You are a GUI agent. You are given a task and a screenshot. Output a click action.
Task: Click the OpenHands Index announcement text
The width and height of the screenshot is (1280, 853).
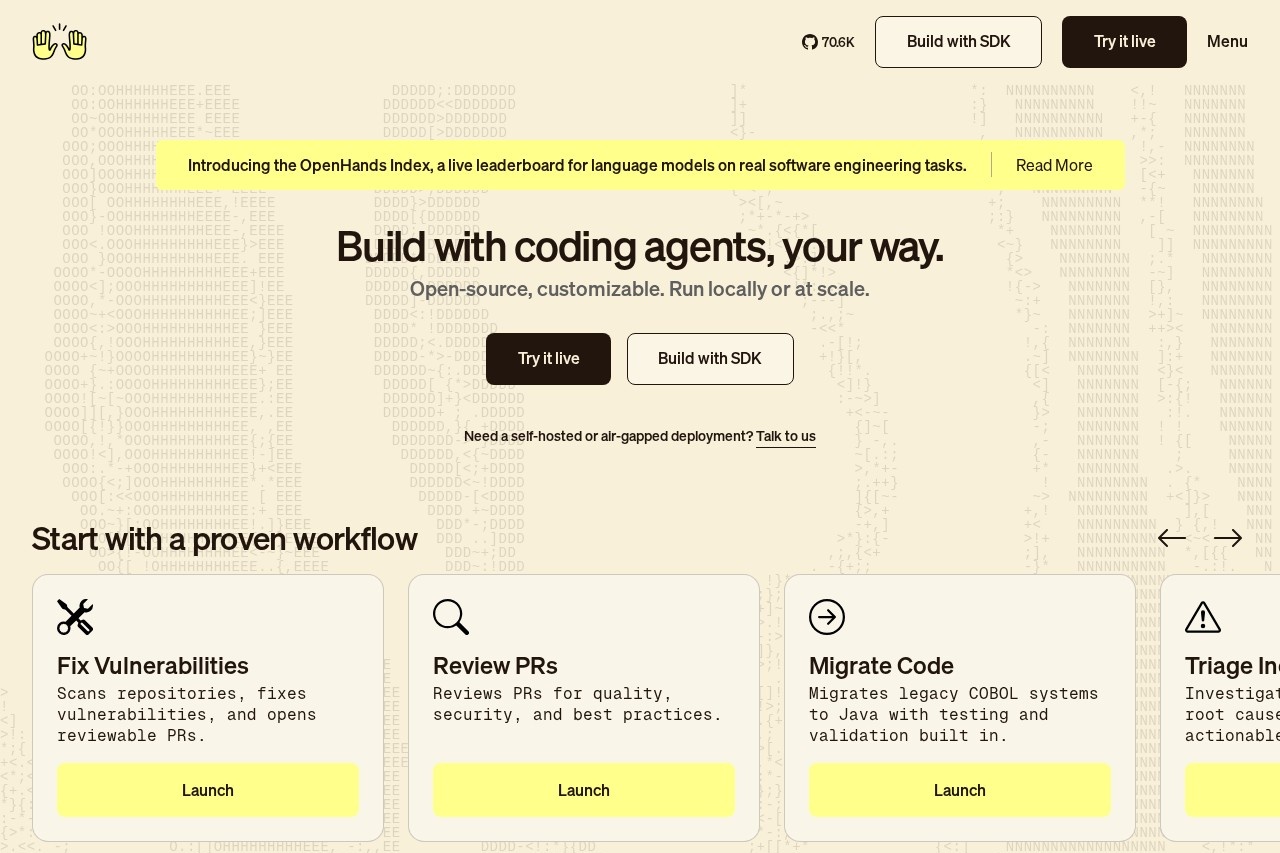[x=577, y=165]
